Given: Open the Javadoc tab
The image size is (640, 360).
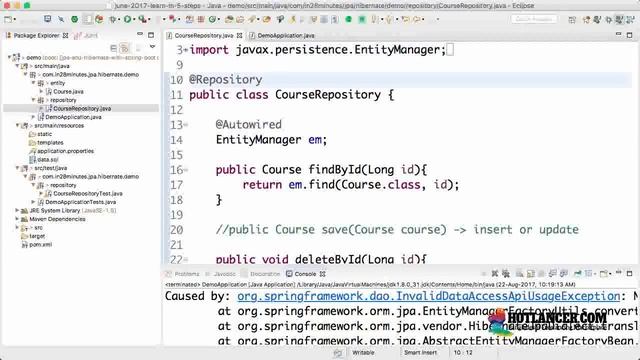Looking at the screenshot, I should tap(221, 274).
